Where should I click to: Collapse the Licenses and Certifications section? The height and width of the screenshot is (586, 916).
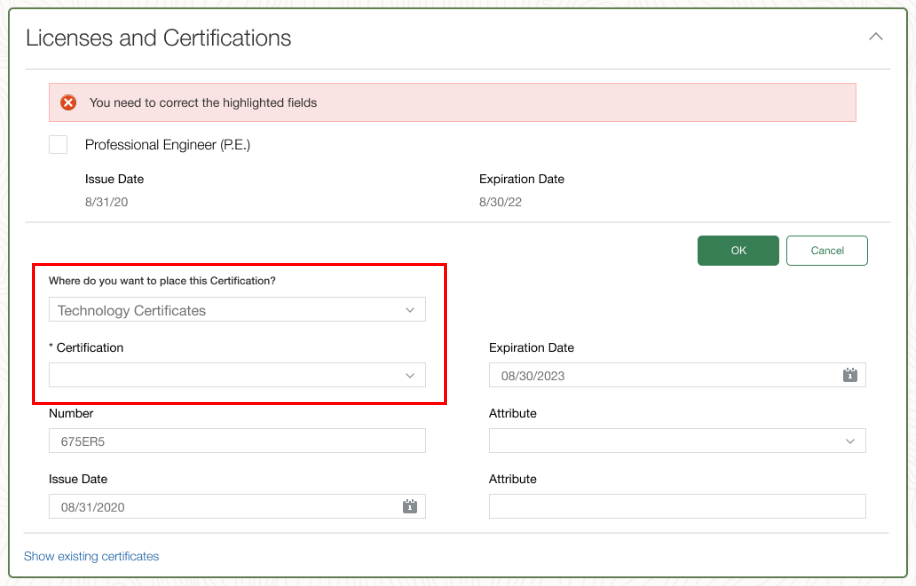click(x=876, y=37)
